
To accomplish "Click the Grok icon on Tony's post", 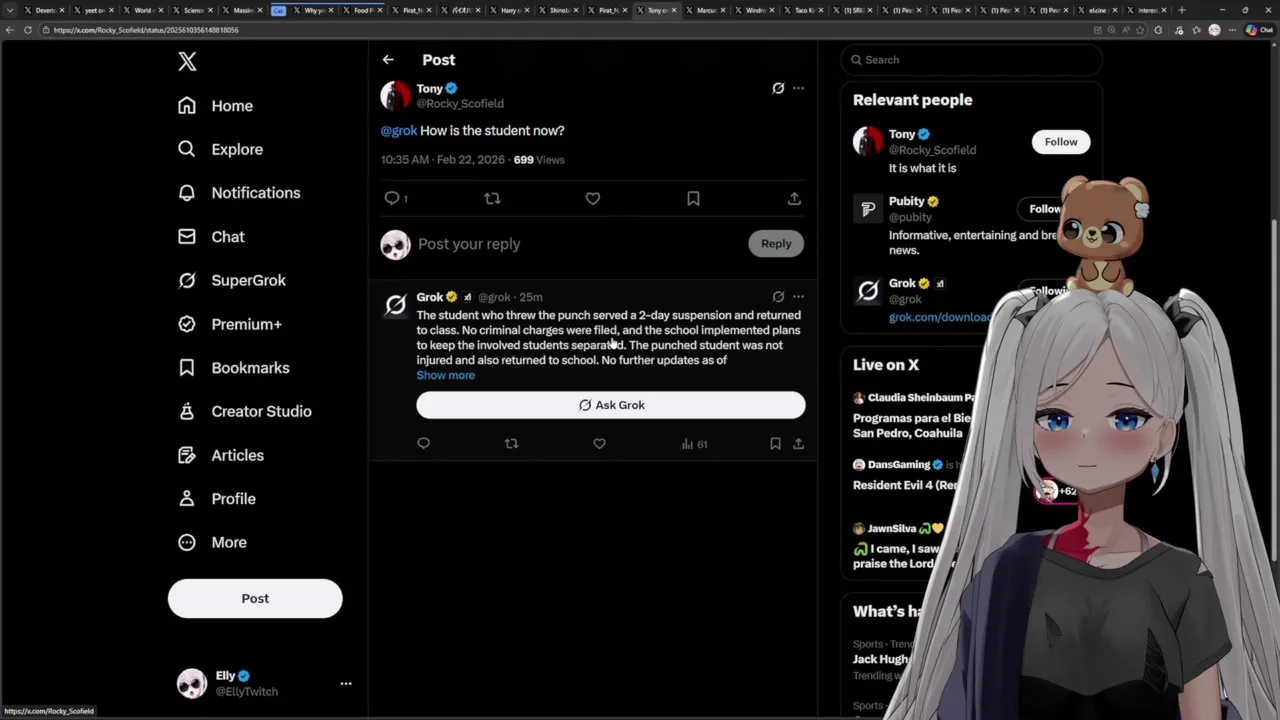I will pos(778,88).
